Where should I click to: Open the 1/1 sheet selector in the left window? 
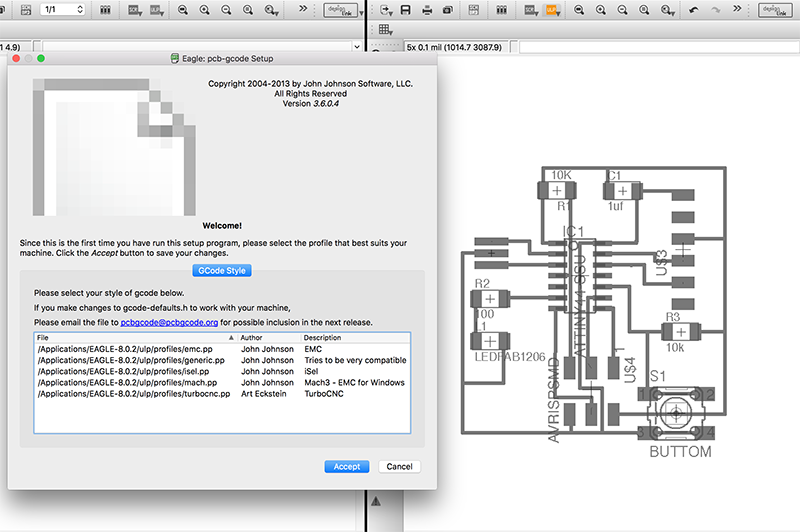(x=62, y=10)
